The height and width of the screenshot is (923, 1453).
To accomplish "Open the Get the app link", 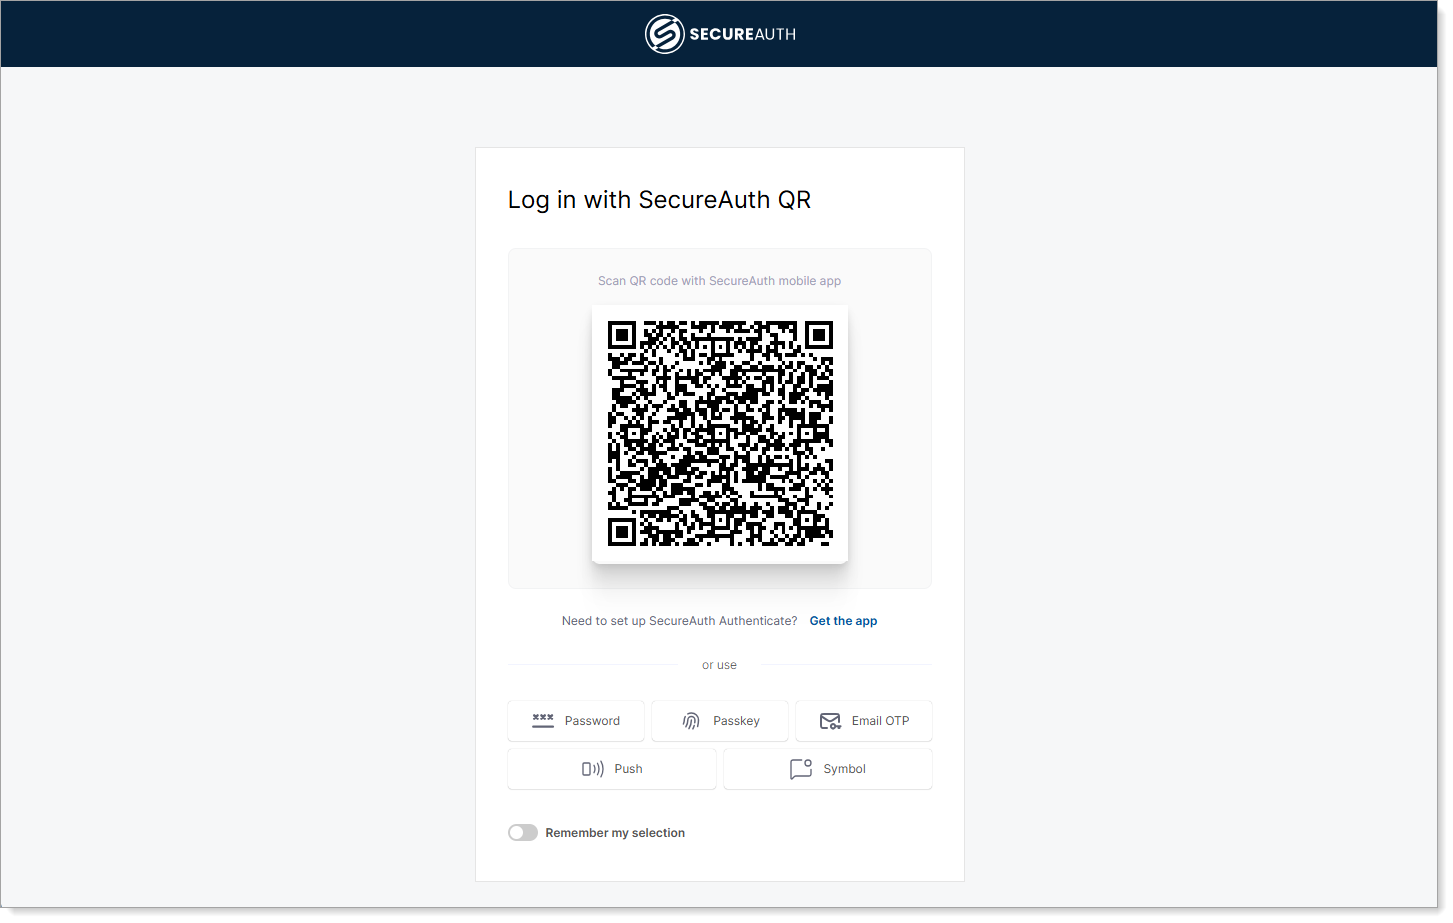I will pos(842,620).
